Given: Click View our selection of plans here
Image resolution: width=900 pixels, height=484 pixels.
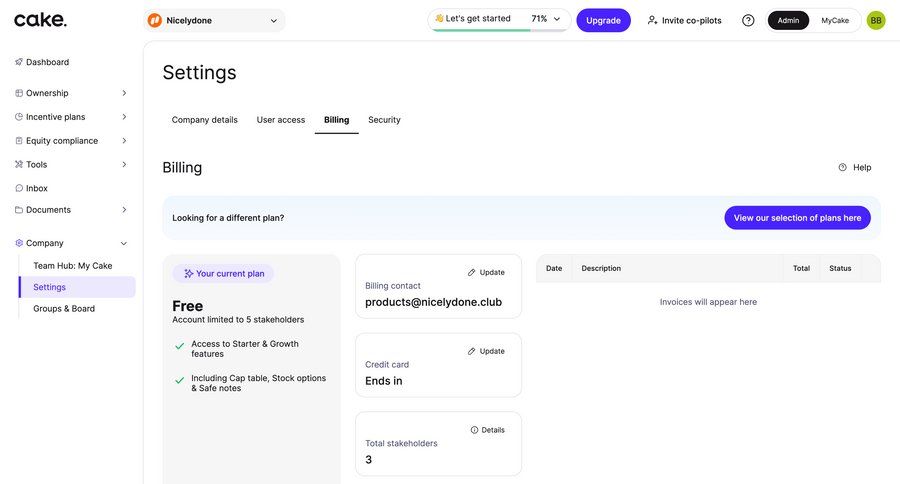Looking at the screenshot, I should pos(797,218).
